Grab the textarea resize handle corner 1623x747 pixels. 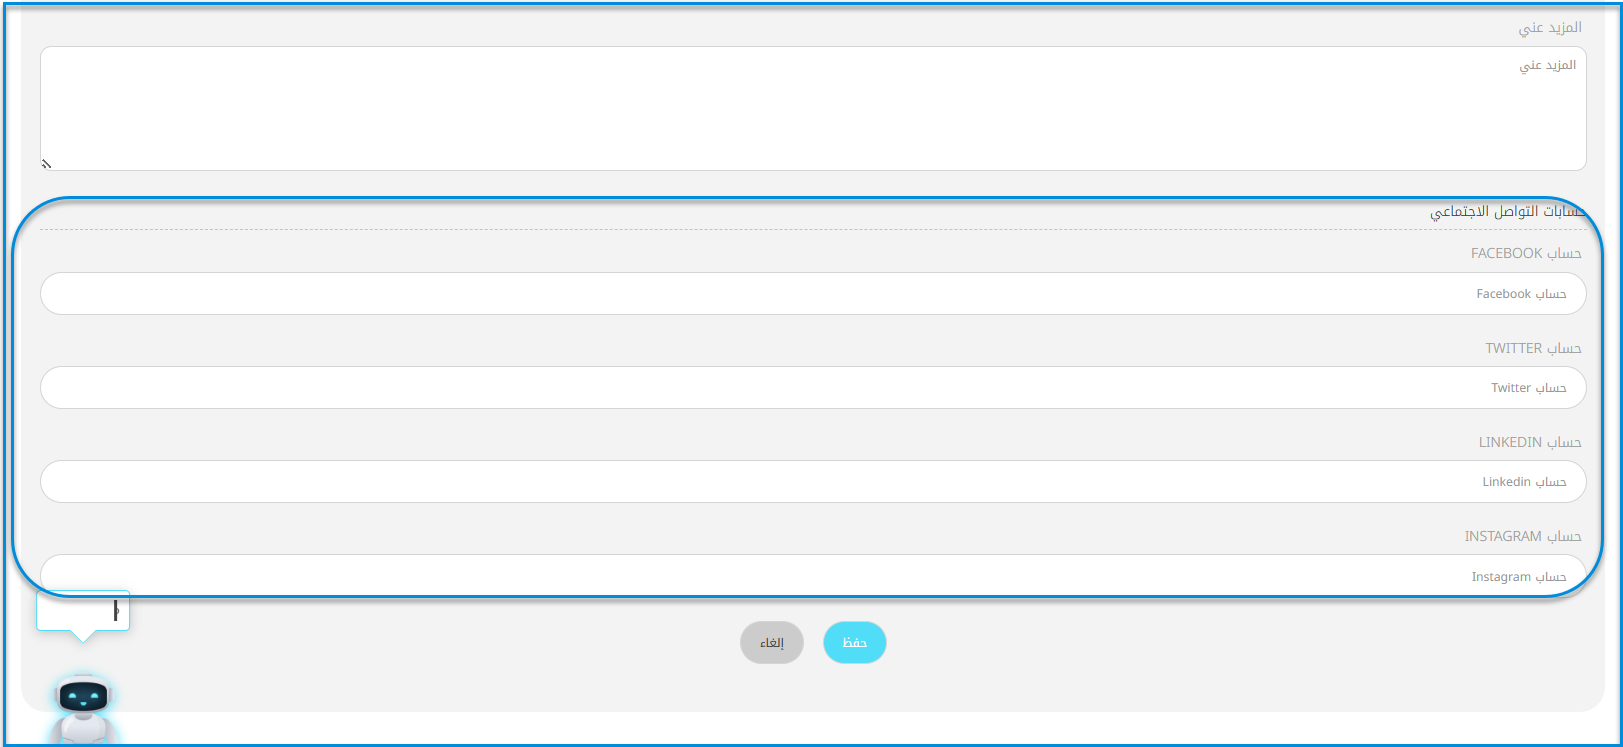[46, 164]
